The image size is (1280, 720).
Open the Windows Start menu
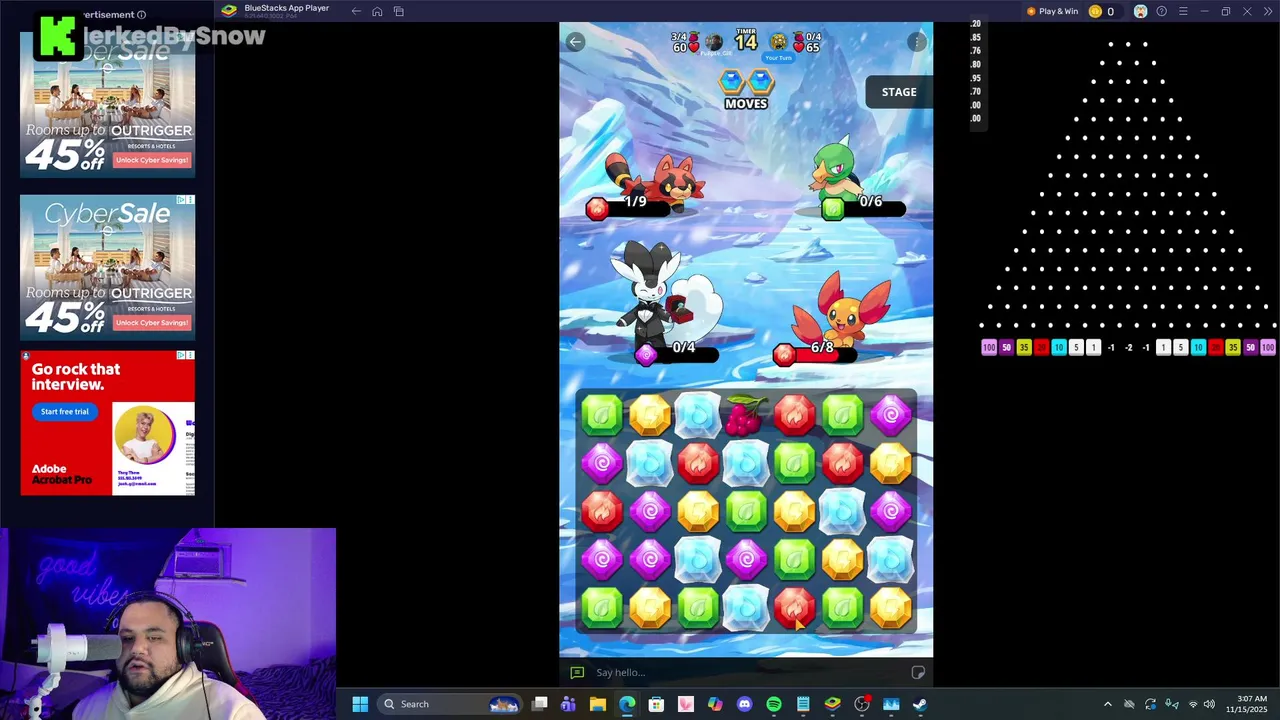[x=360, y=704]
